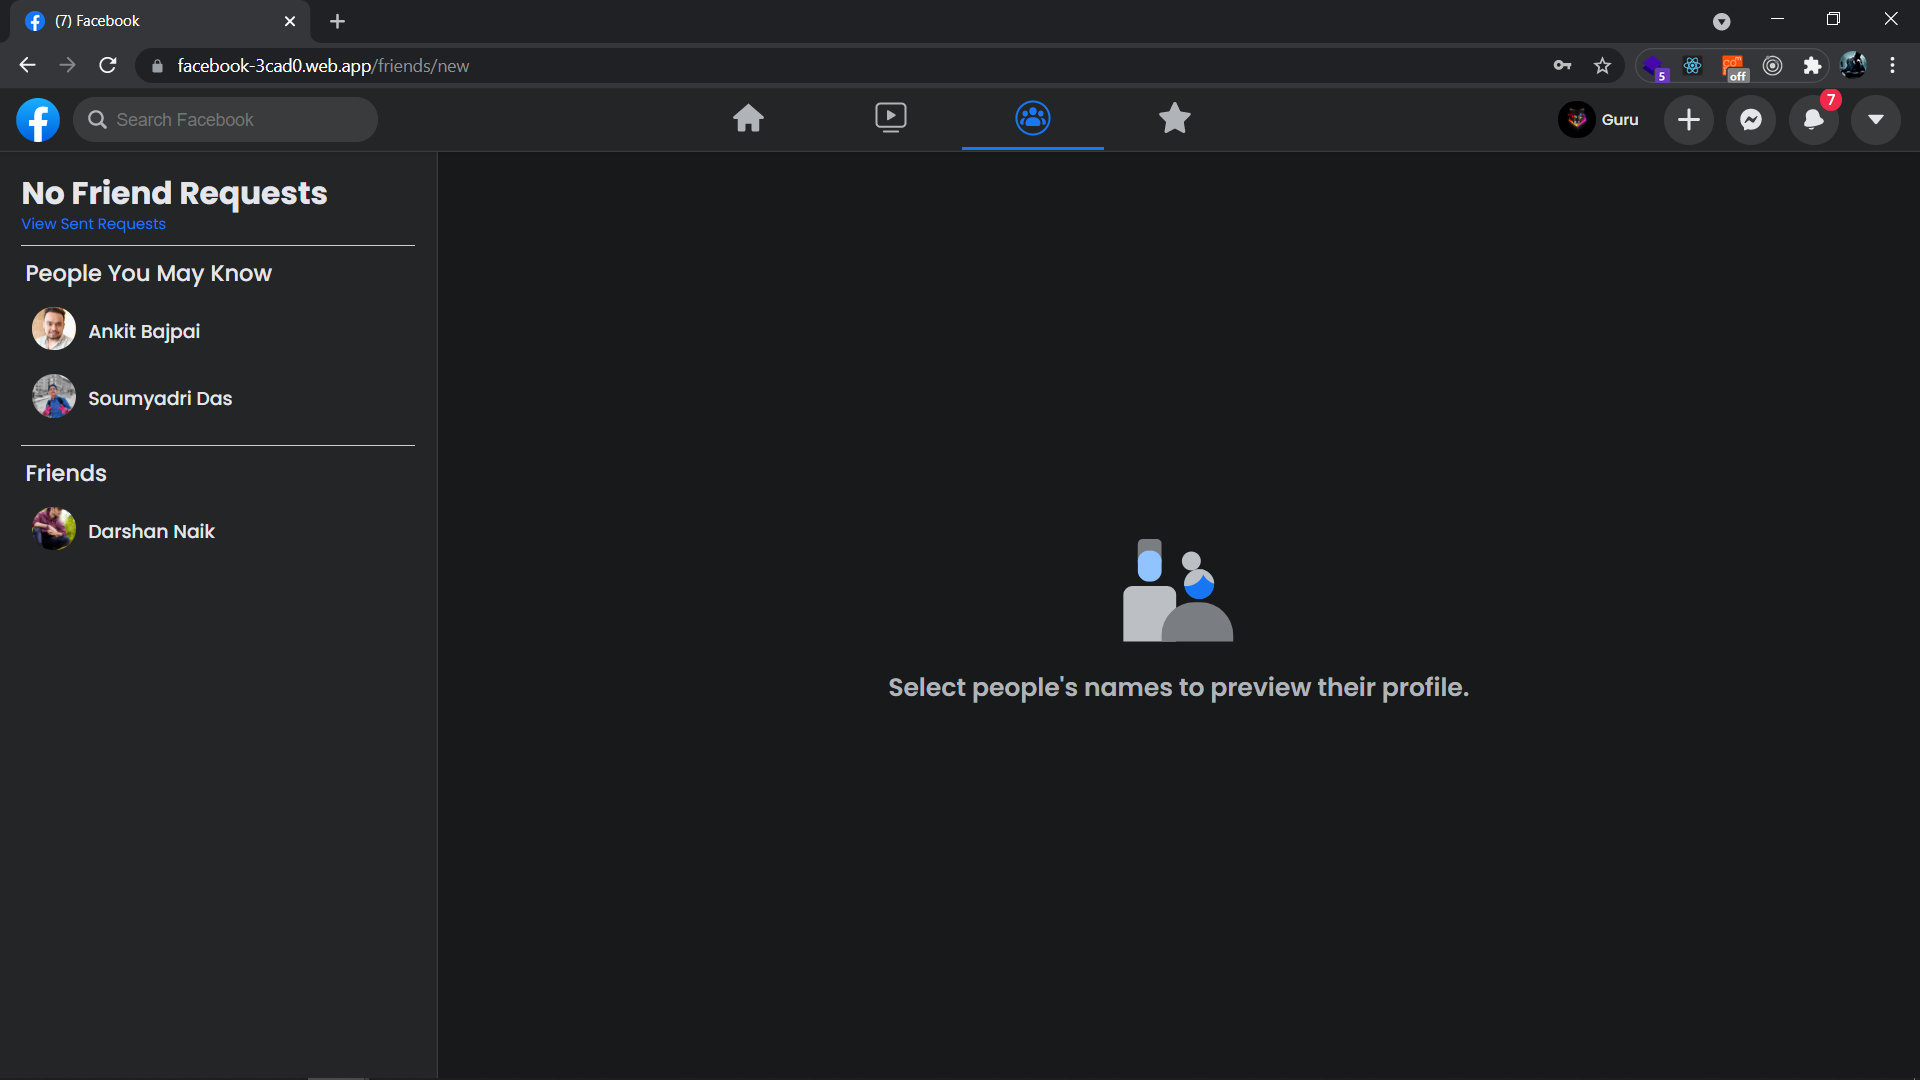Preview Darshan Naik's profile

218,531
